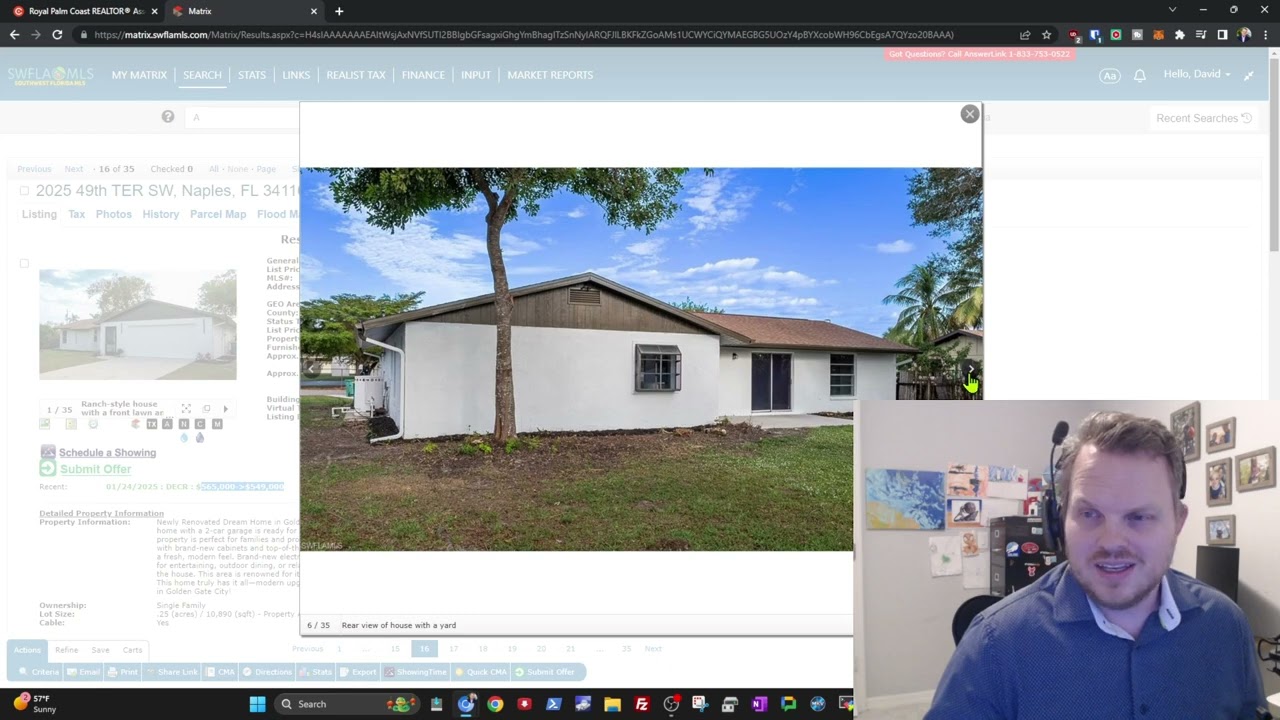Click the Submit Offer link
This screenshot has height=720, width=1280.
(x=95, y=469)
